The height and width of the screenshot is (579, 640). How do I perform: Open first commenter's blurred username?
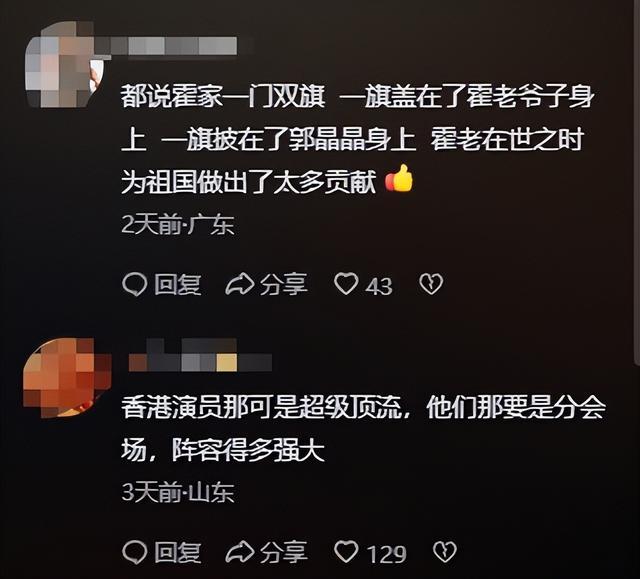pyautogui.click(x=169, y=46)
